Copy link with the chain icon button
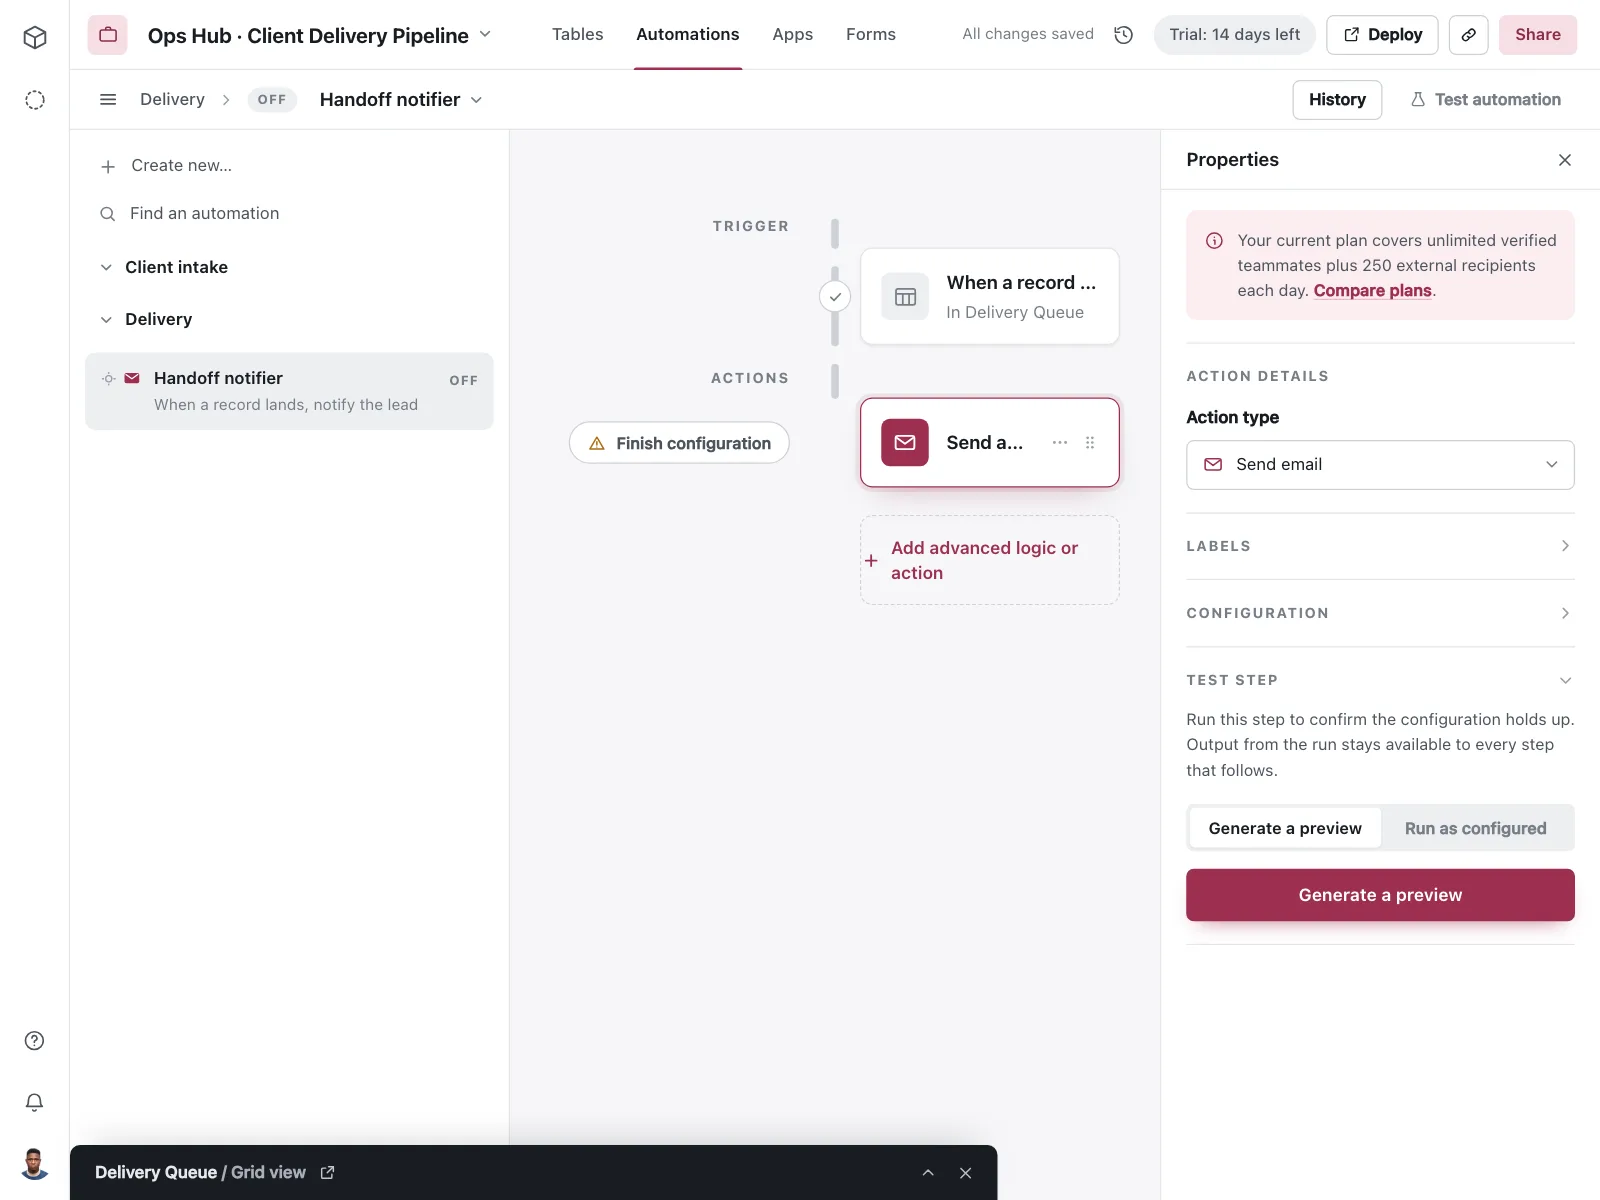Viewport: 1600px width, 1200px height. point(1468,35)
